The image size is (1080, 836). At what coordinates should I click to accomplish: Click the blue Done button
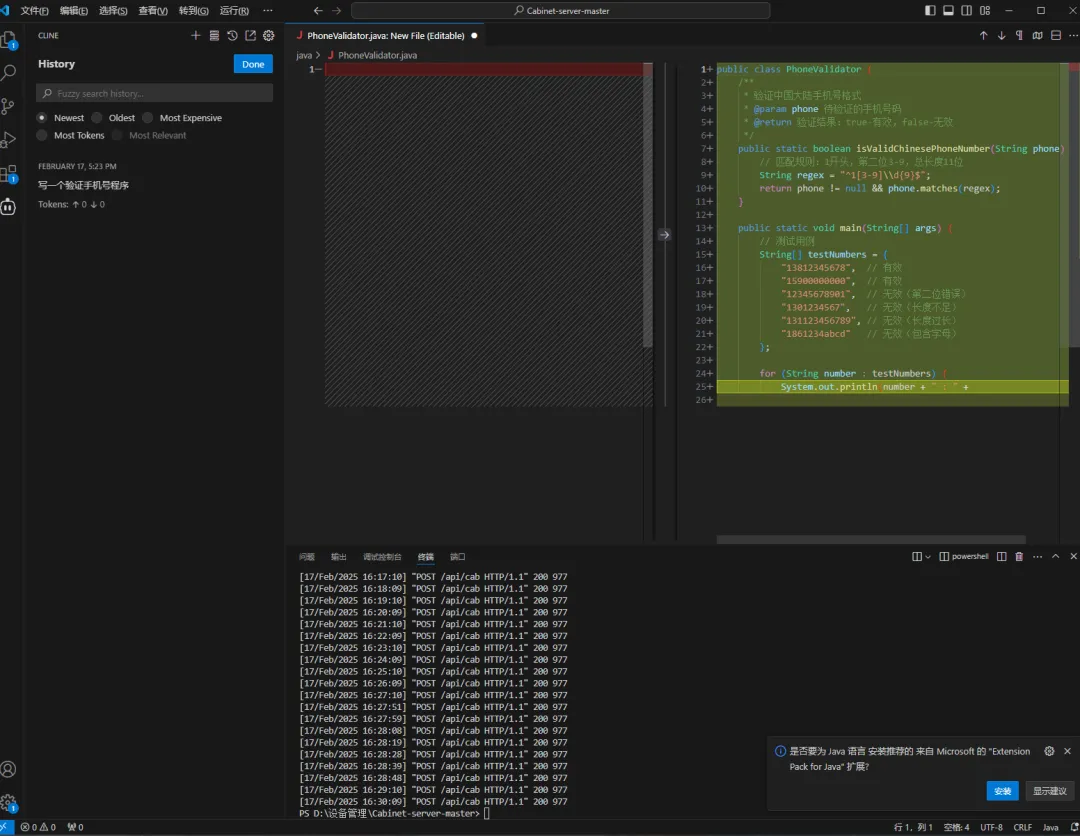tap(253, 64)
